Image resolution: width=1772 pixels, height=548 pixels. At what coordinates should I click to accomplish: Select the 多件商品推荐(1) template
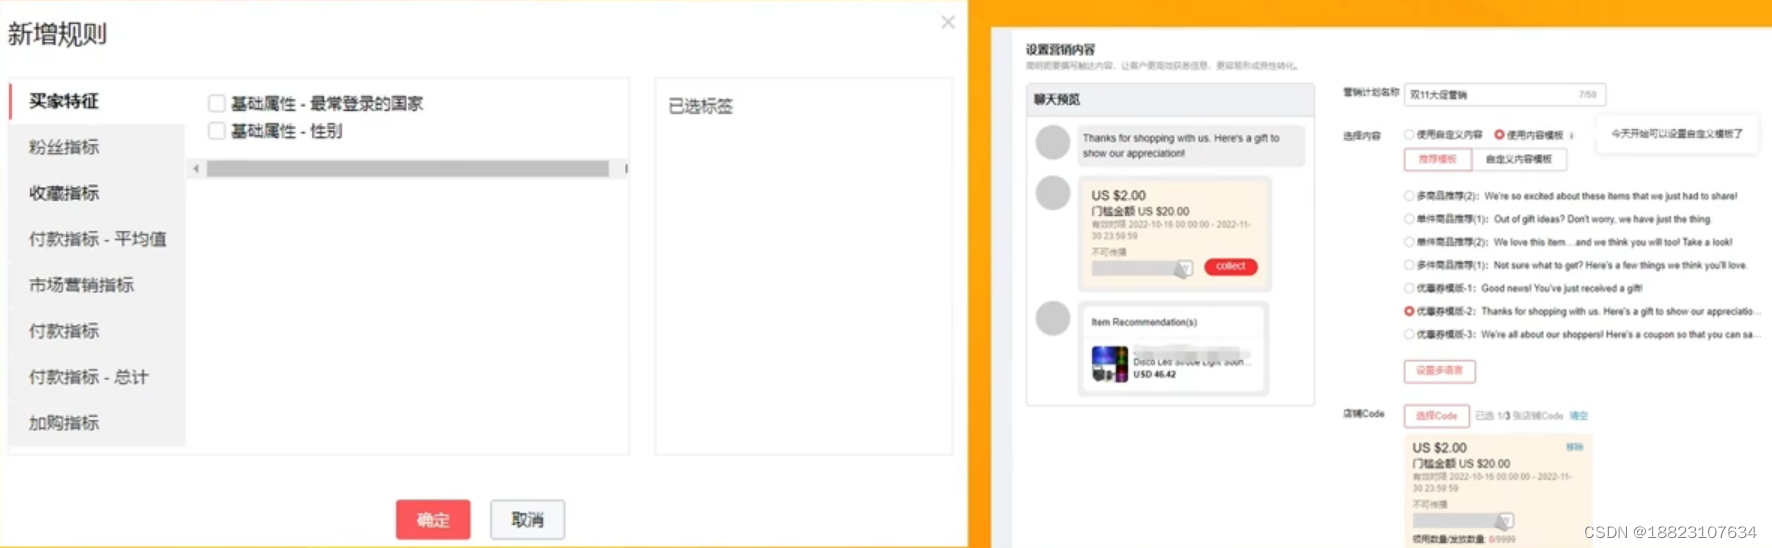click(1409, 265)
